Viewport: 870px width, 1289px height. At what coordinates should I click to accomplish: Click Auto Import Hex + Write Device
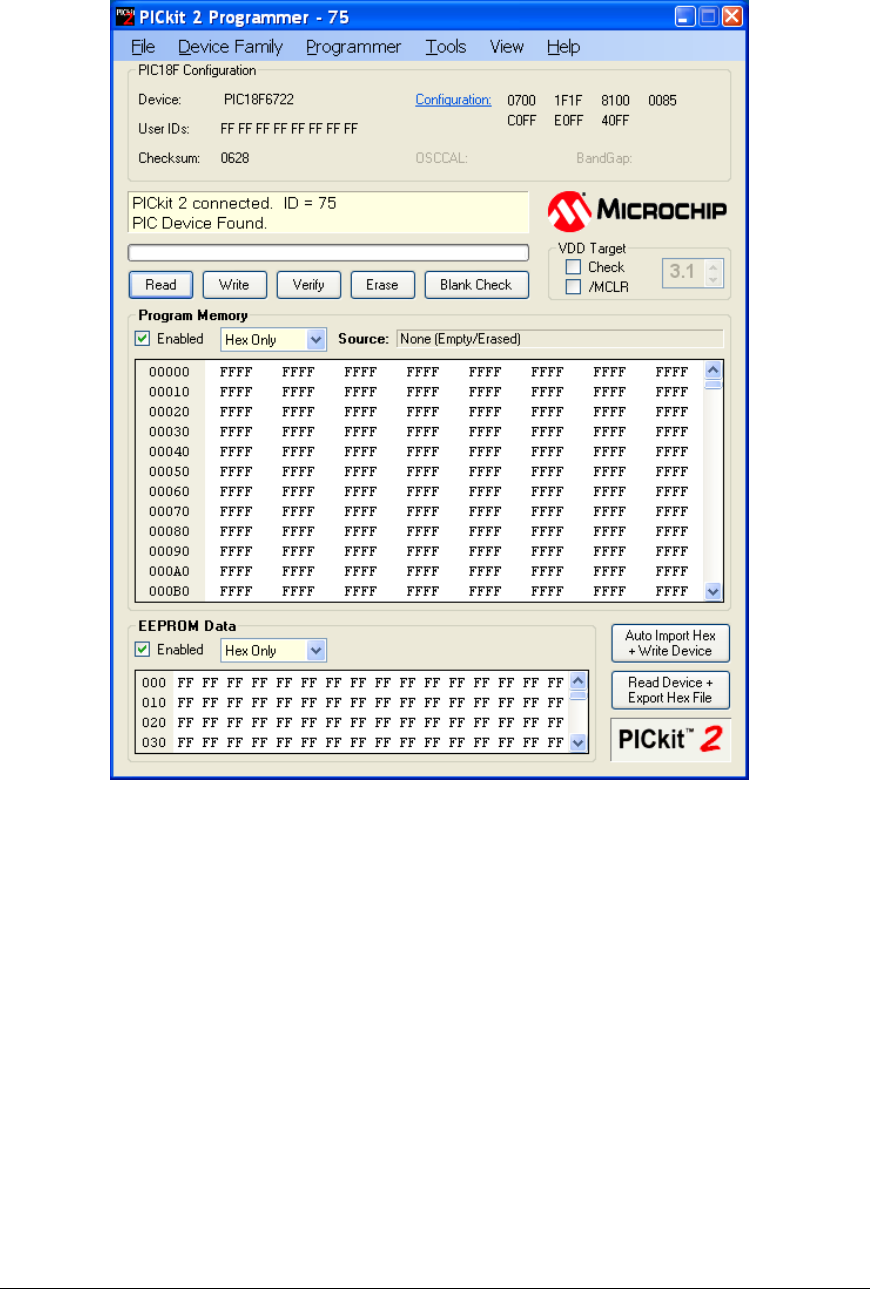[x=671, y=643]
